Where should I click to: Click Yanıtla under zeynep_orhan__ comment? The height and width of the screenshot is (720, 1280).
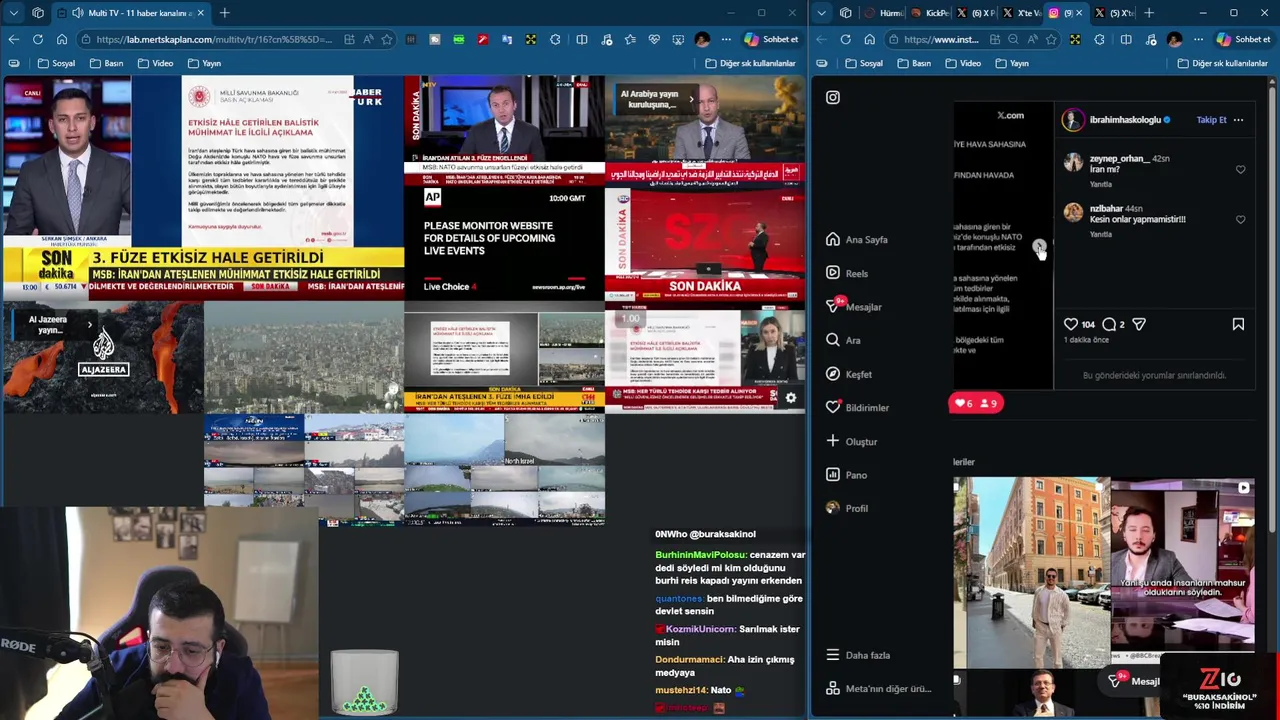tap(1100, 184)
